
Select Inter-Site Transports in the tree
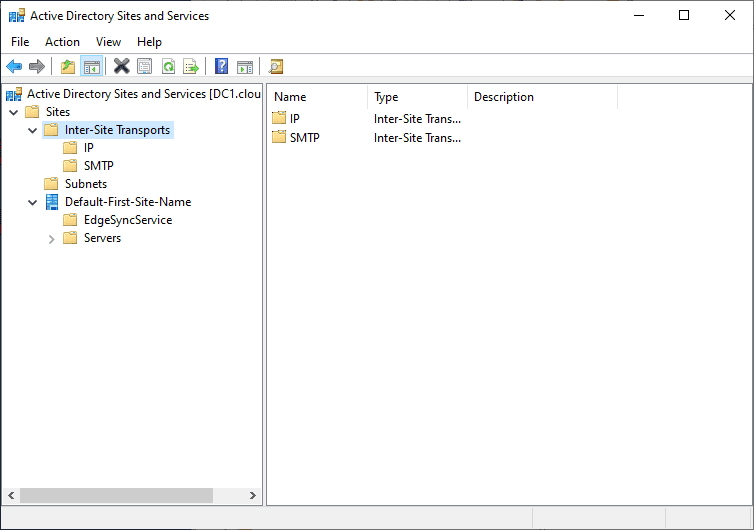coord(117,130)
